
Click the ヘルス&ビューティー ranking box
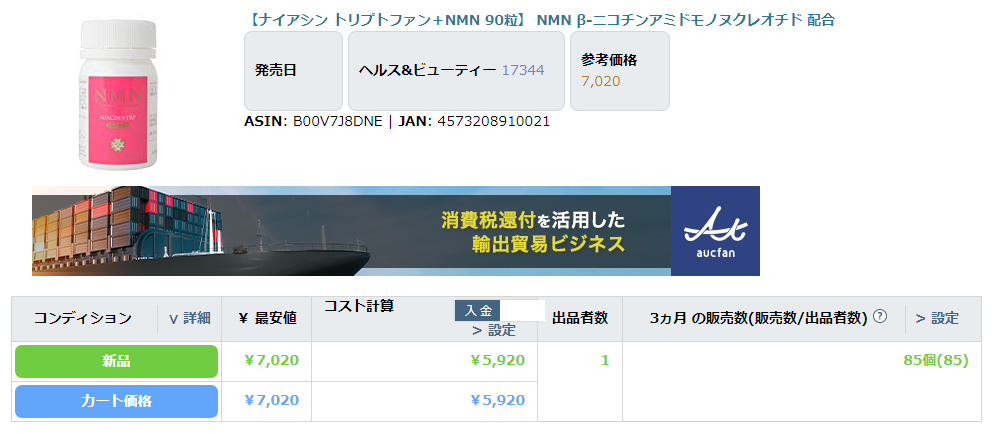pyautogui.click(x=456, y=70)
